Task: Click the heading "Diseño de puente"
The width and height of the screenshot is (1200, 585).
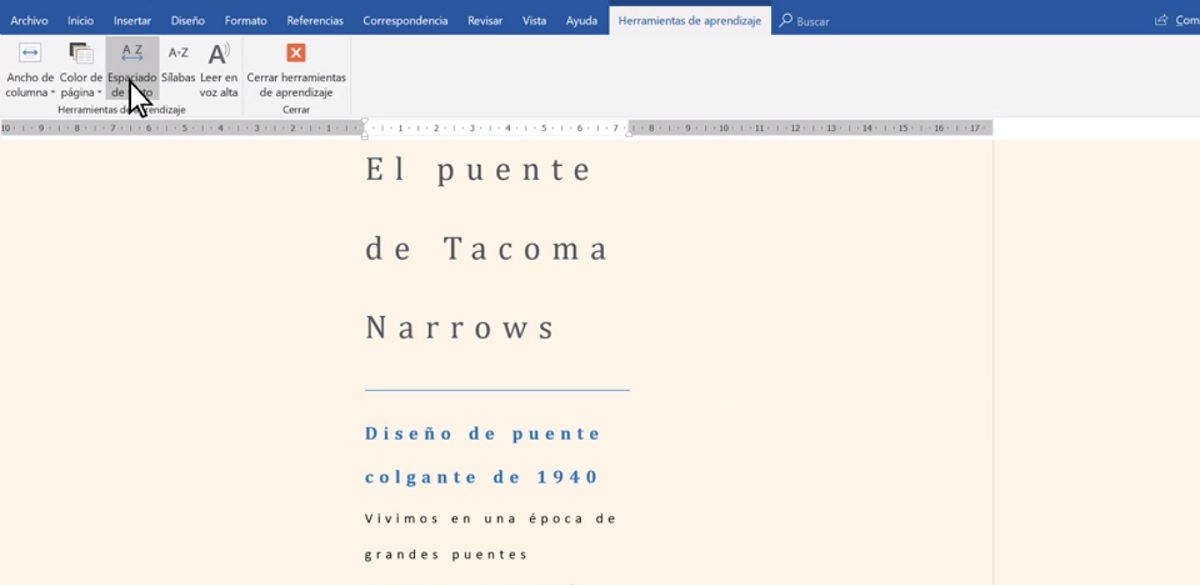Action: click(482, 434)
